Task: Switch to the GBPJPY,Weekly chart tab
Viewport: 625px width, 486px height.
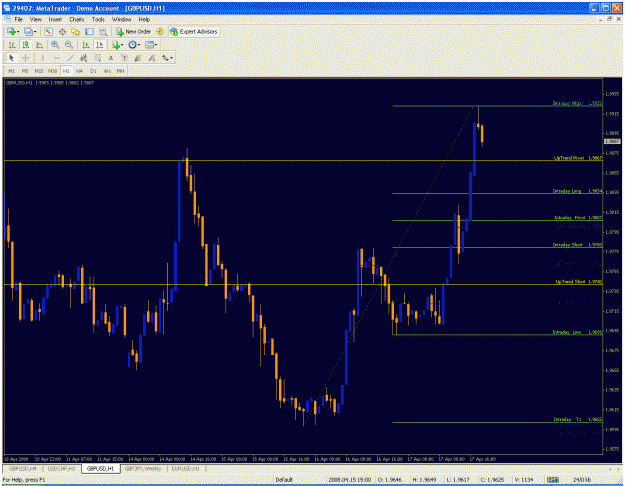Action: point(143,469)
